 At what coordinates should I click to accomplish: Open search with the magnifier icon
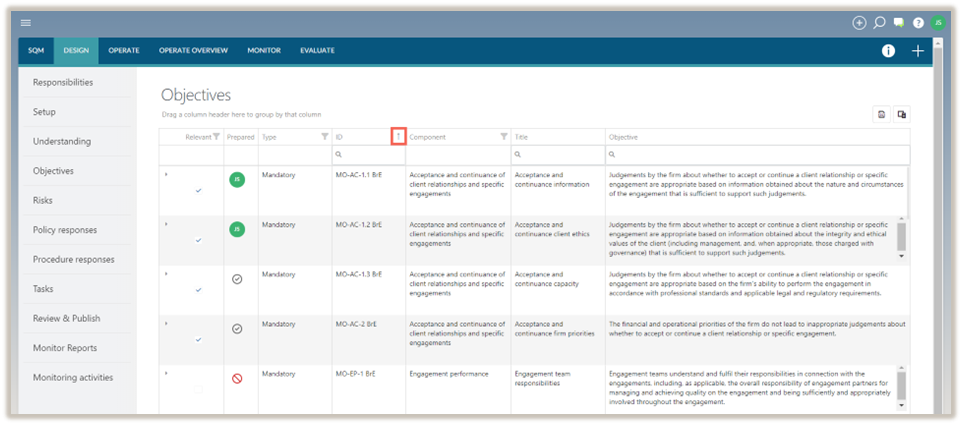879,22
